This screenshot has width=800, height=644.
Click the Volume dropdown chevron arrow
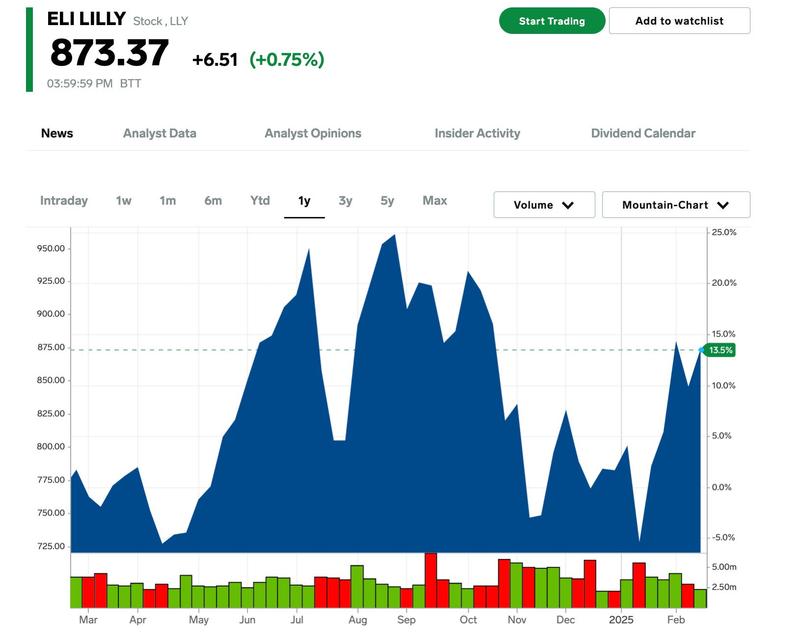tap(568, 205)
